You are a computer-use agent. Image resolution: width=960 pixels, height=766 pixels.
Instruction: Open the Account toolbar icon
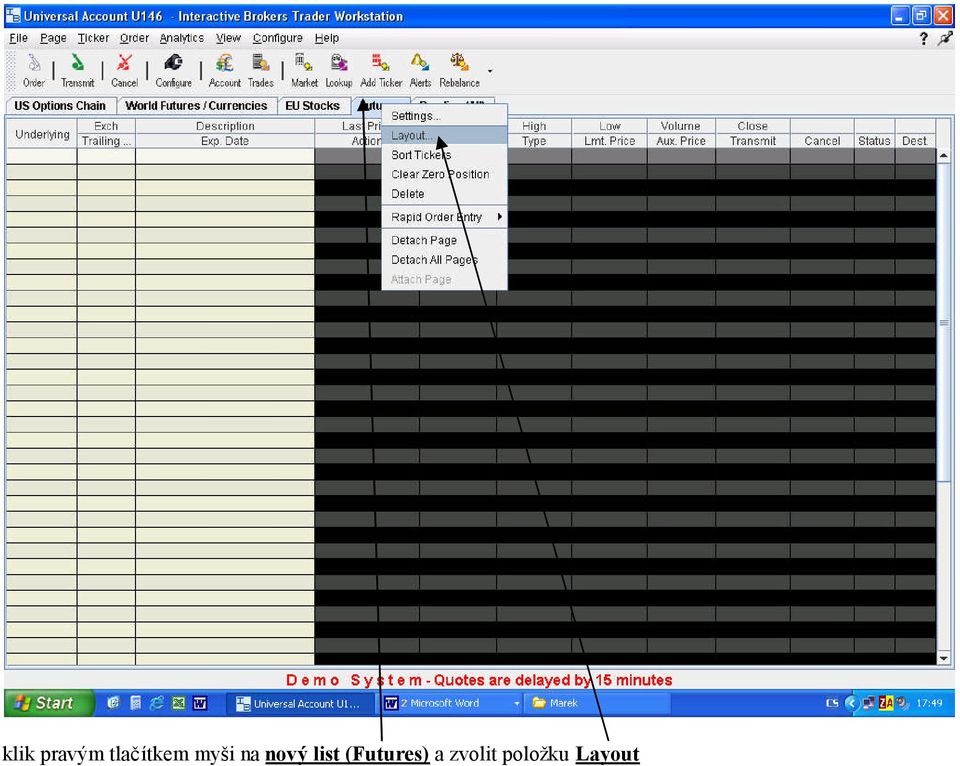225,70
